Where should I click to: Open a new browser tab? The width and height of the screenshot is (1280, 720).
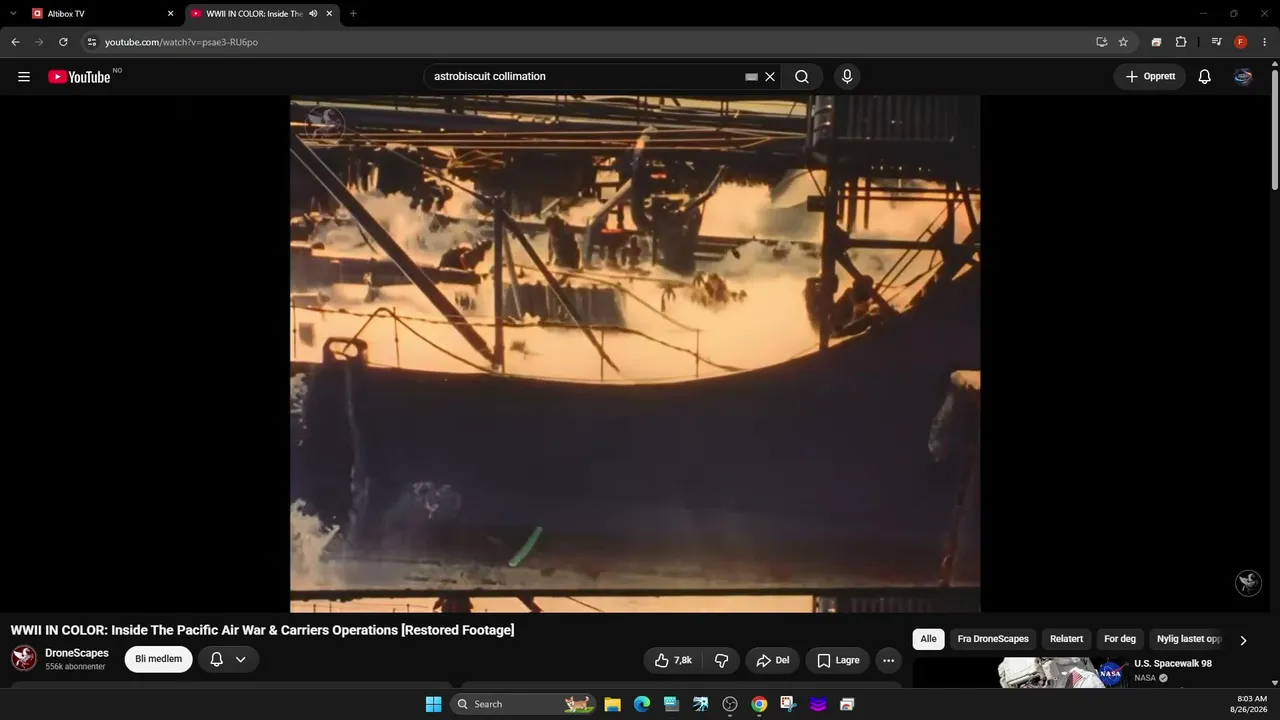coord(353,14)
